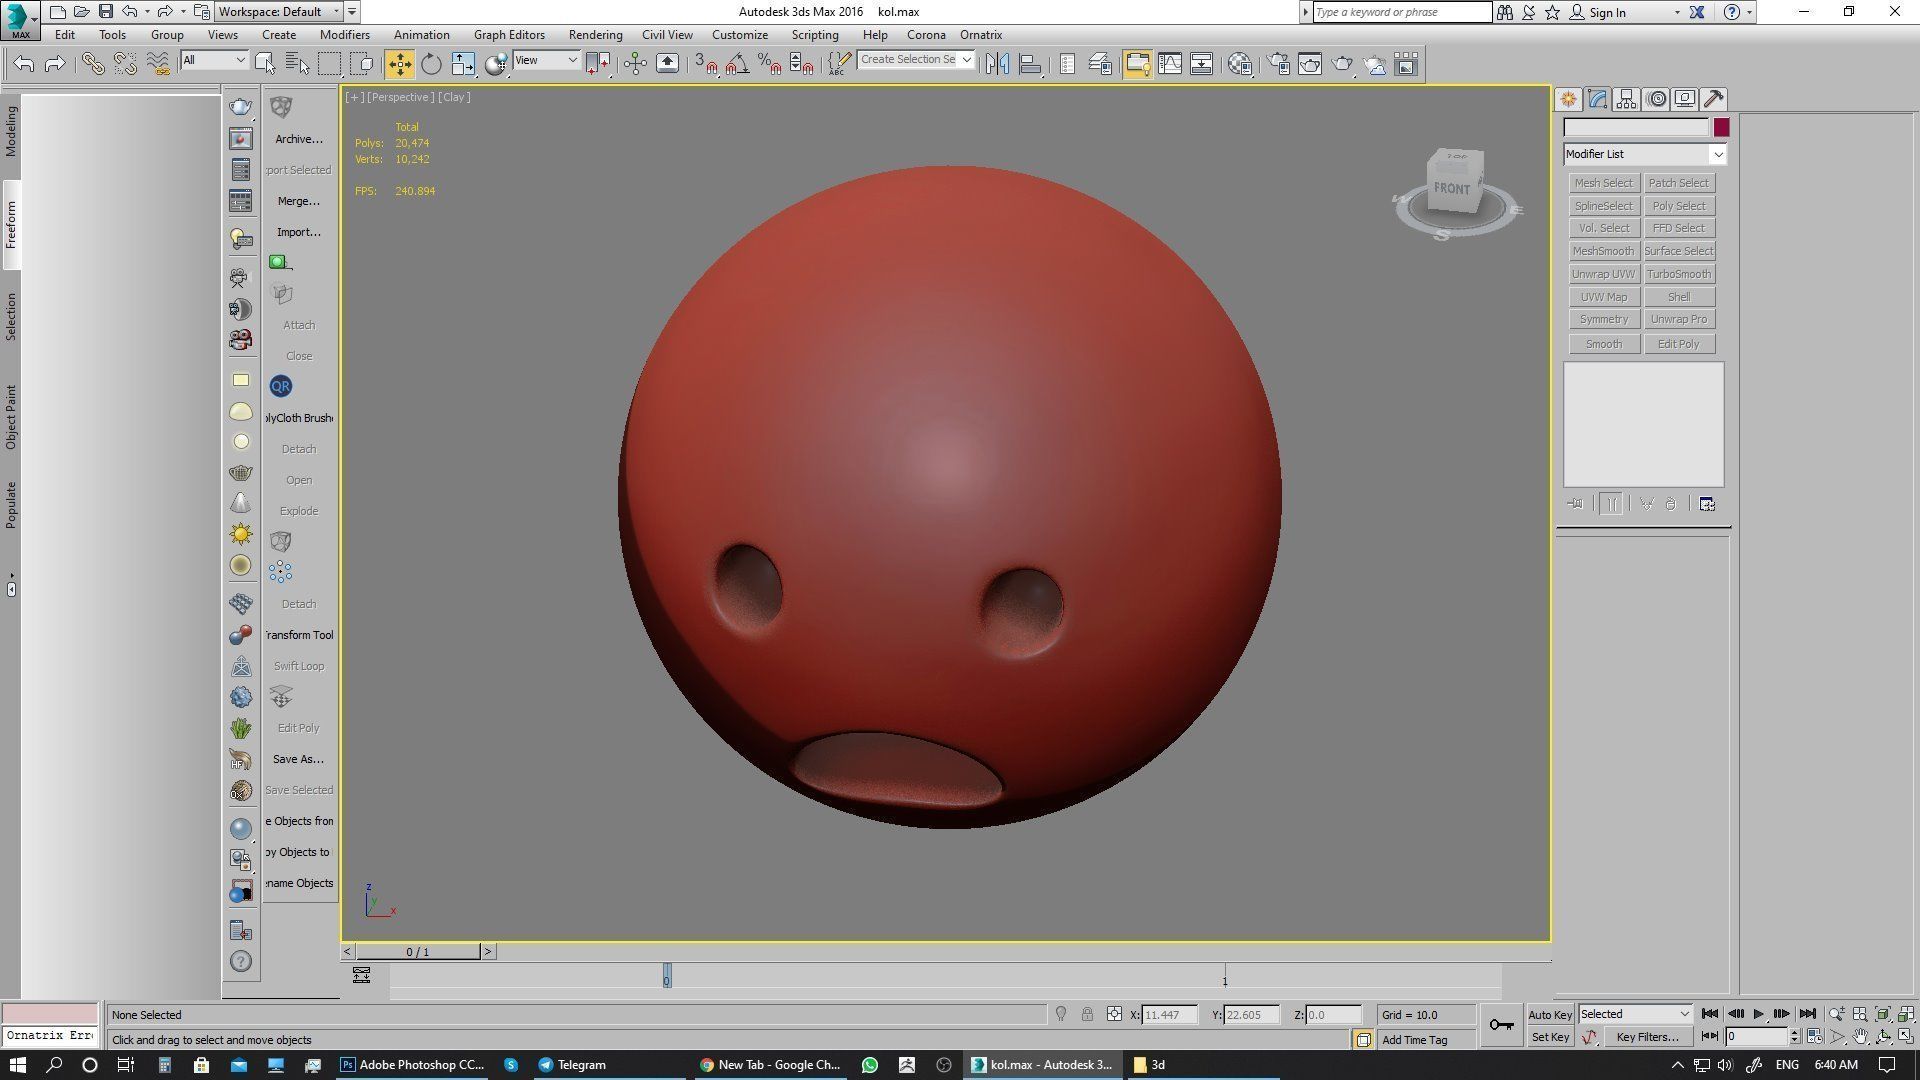Open Select by Name list
The height and width of the screenshot is (1080, 1920).
297,64
